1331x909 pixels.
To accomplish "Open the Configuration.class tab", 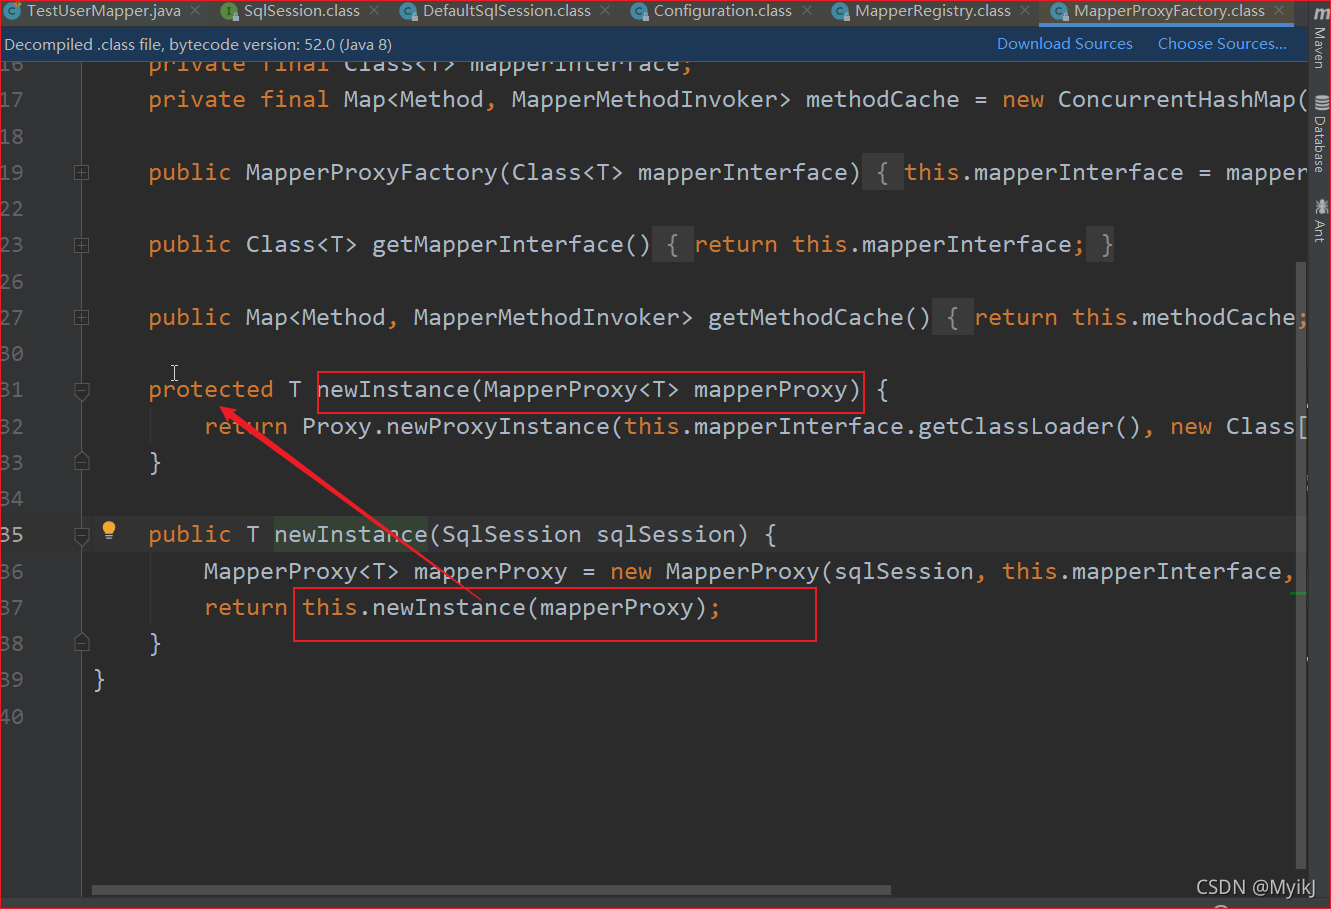I will (722, 11).
